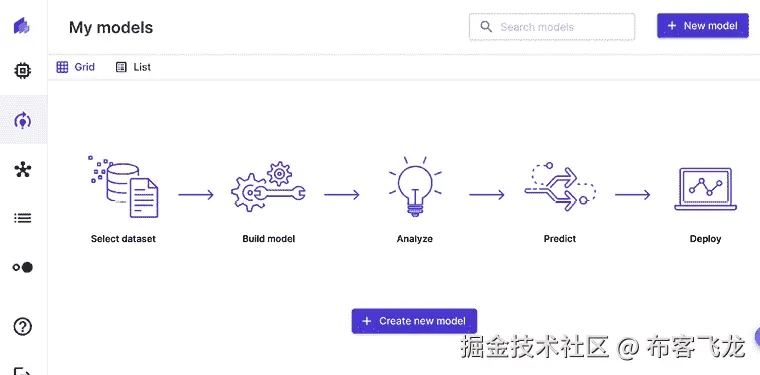This screenshot has width=760, height=375.
Task: Click the Predict arrows illustration
Action: point(560,187)
